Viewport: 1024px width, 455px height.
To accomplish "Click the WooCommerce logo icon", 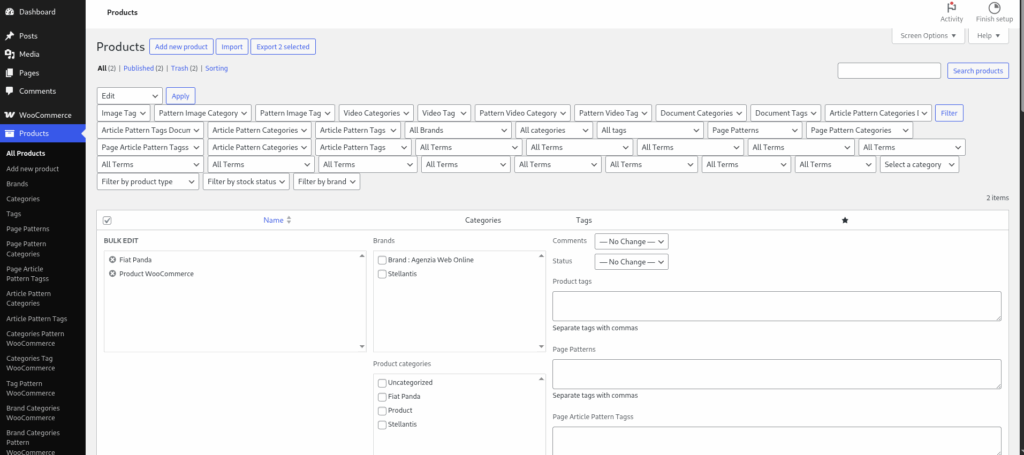I will click(x=10, y=115).
